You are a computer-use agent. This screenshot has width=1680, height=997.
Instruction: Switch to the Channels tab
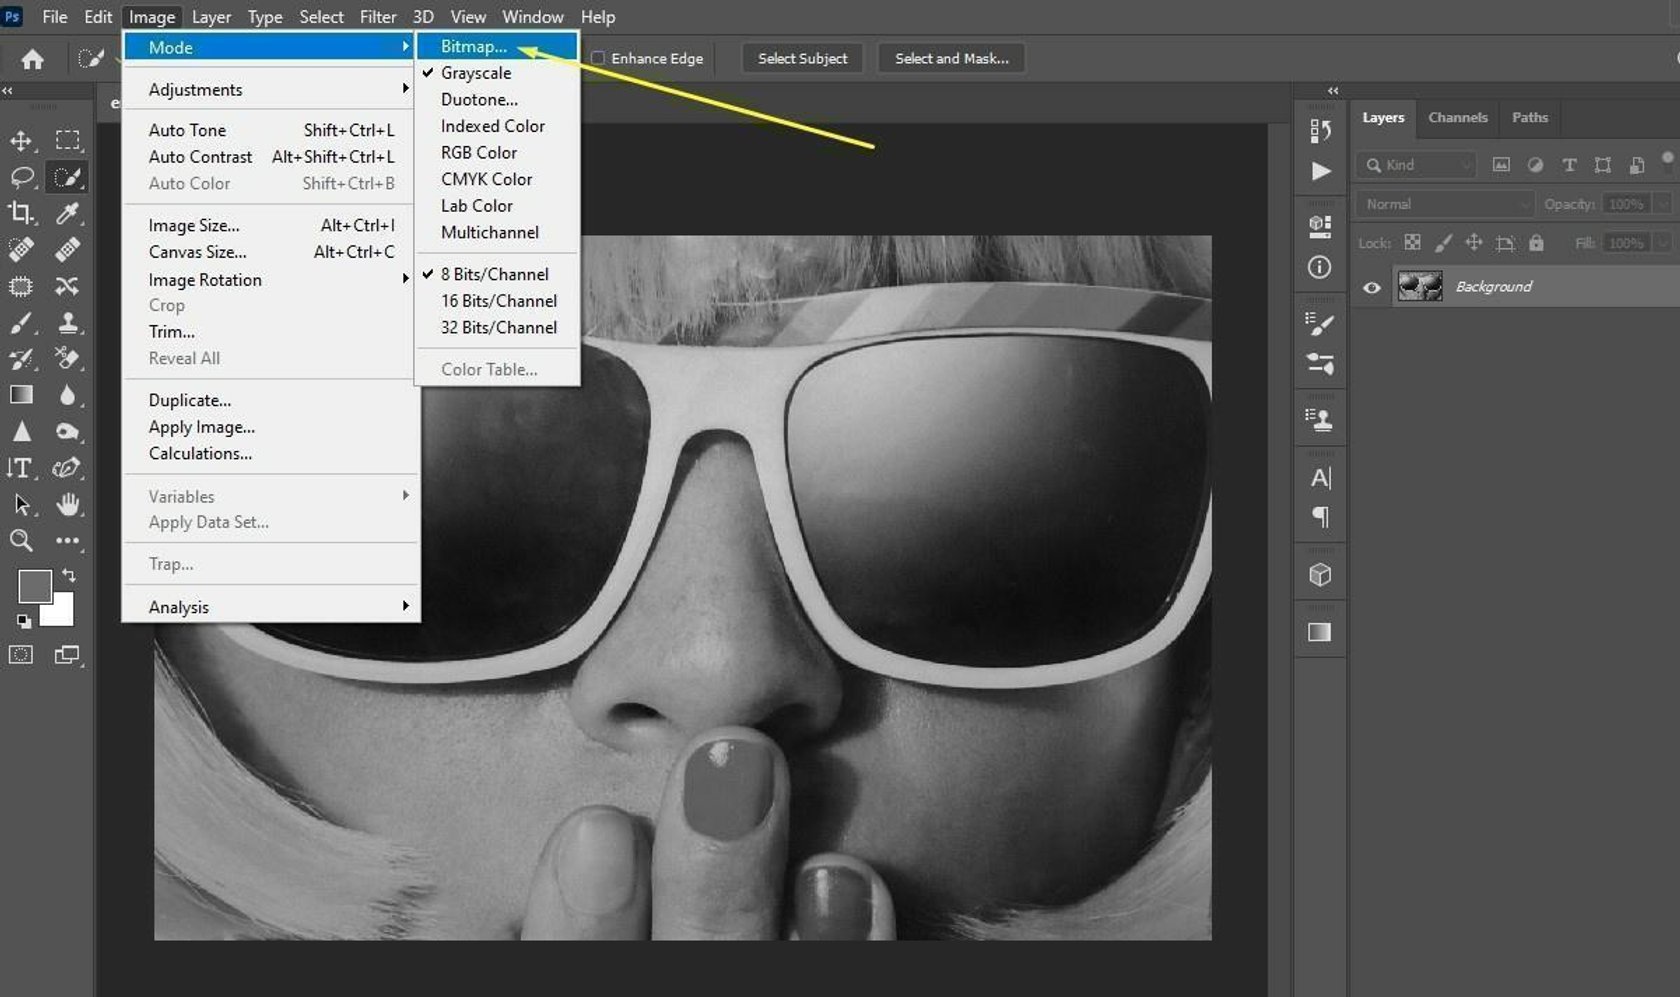pos(1457,117)
